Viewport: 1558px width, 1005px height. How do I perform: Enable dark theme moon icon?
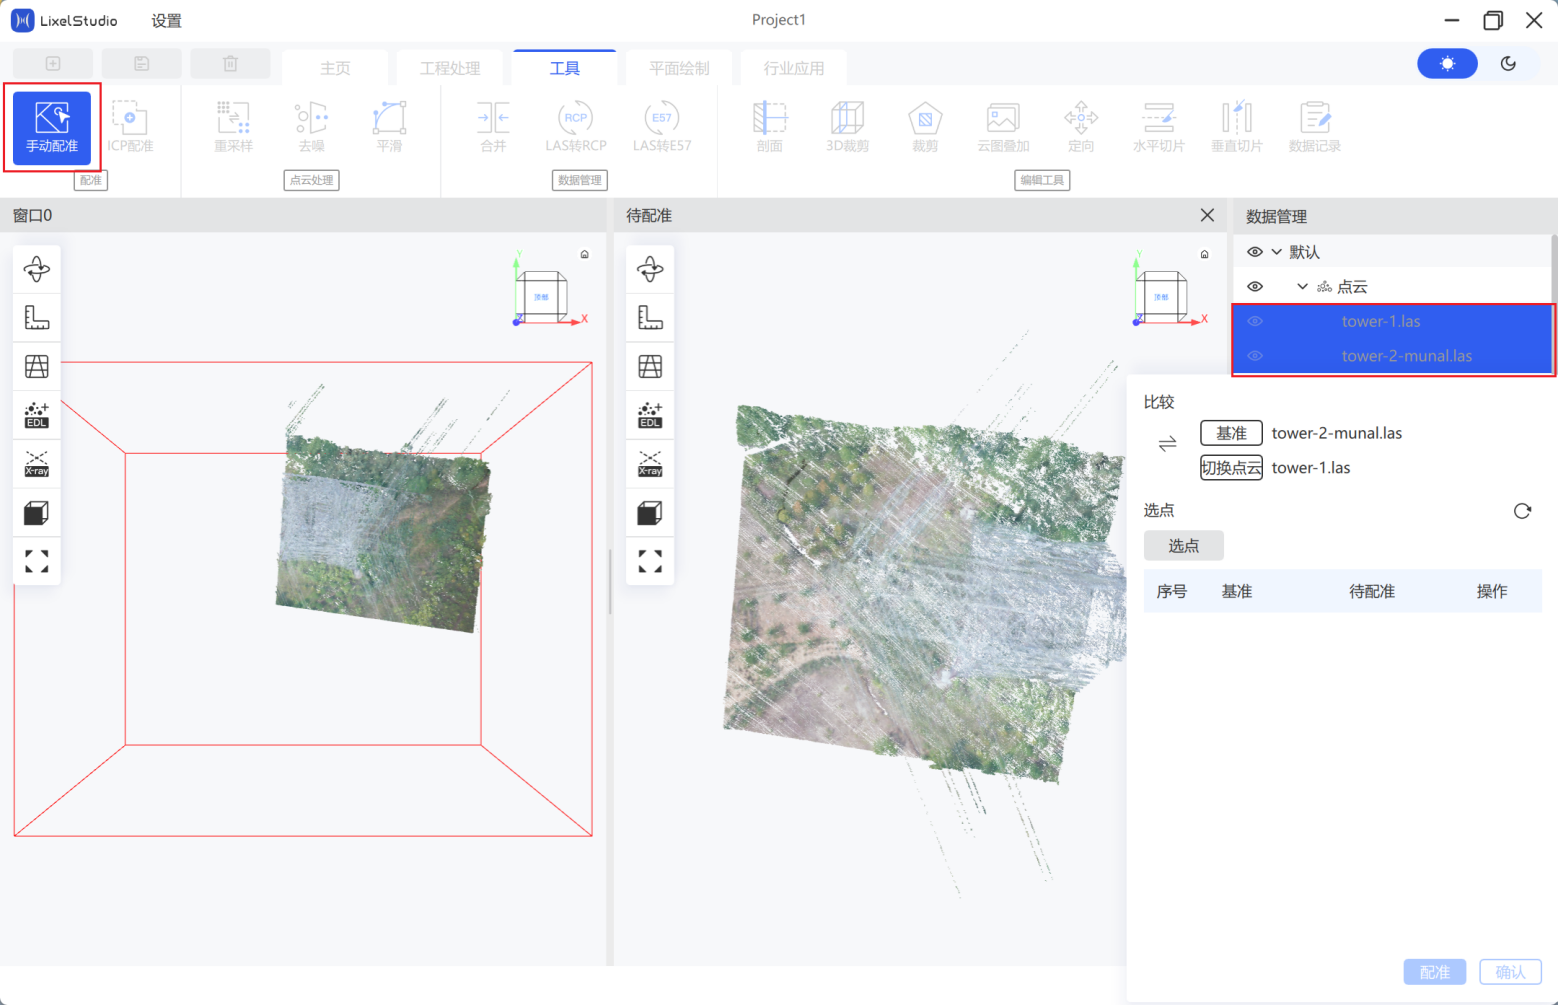(1508, 64)
